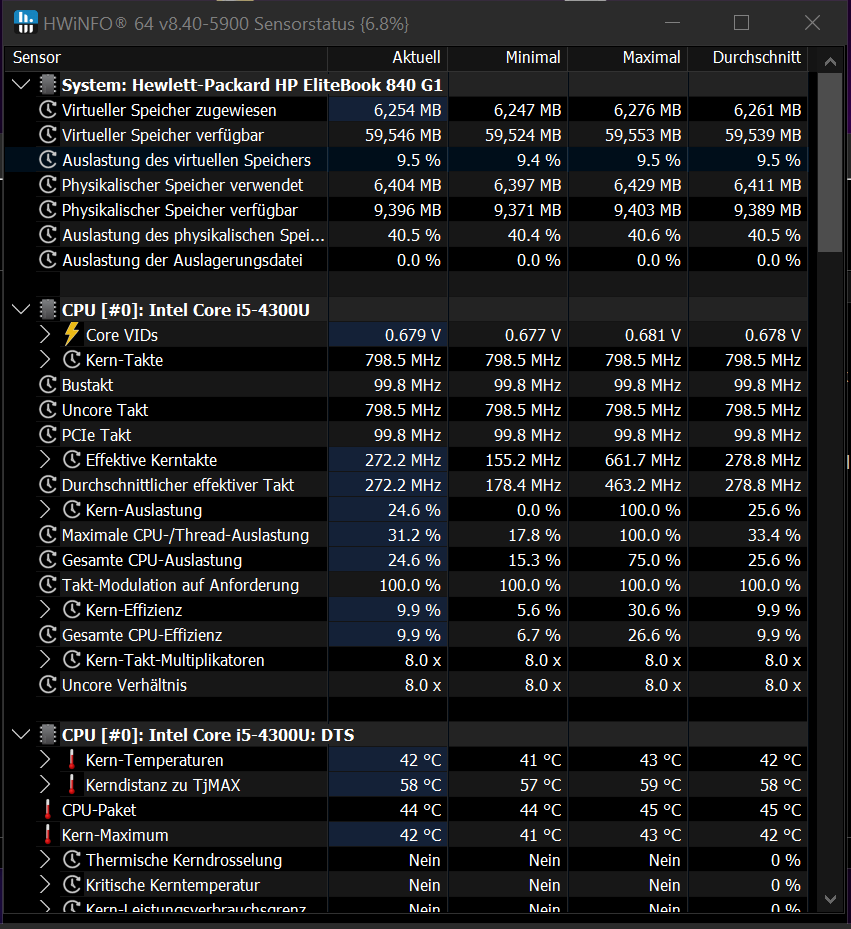The height and width of the screenshot is (929, 851).
Task: Click the clock icon of PCIe Takt
Action: pyautogui.click(x=47, y=434)
